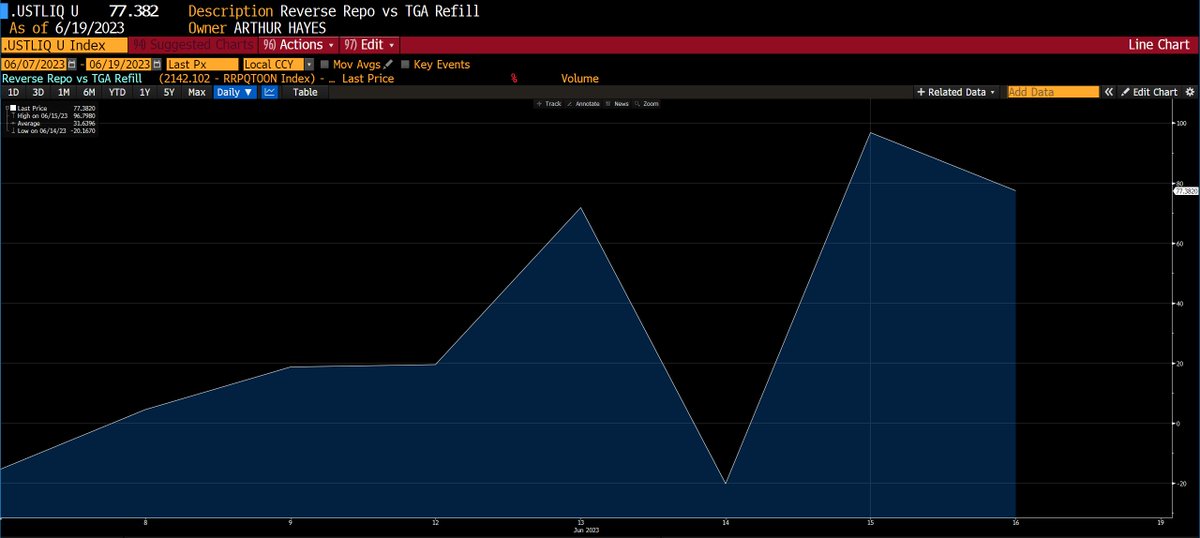1200x538 pixels.
Task: Collapse panel with double-chevron icon
Action: [1108, 91]
